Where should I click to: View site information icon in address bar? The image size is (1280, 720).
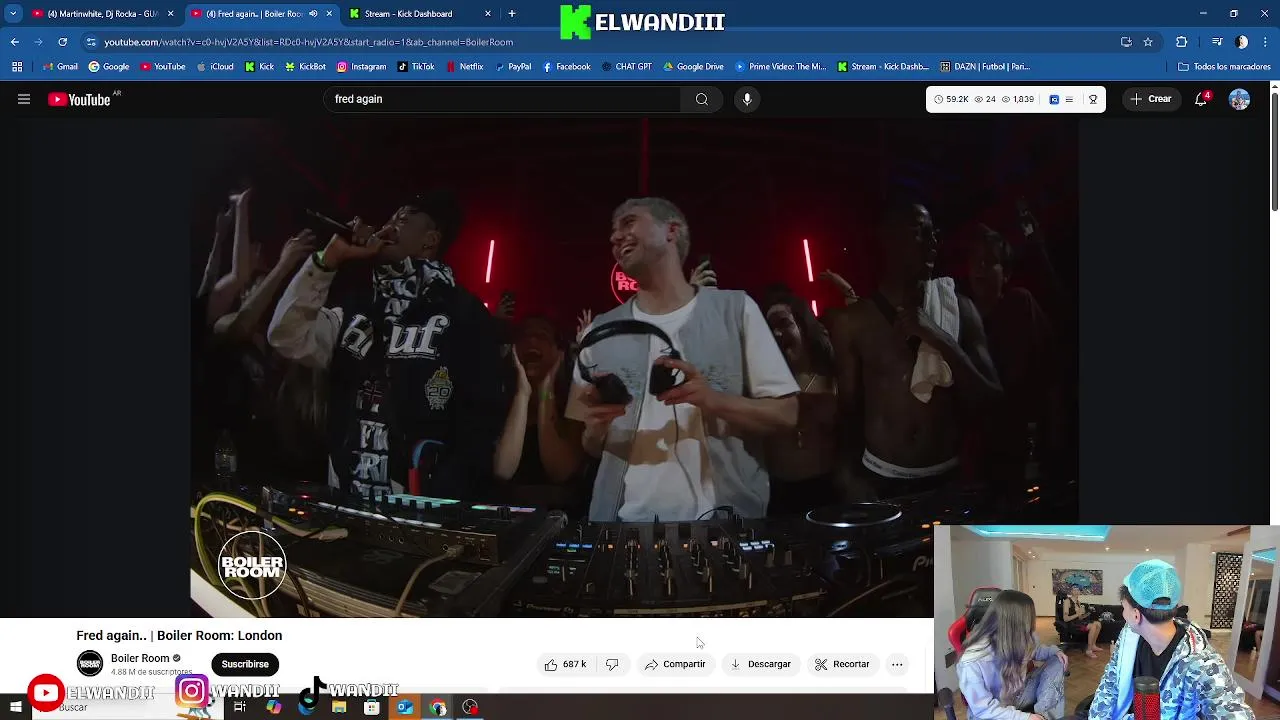pyautogui.click(x=91, y=42)
